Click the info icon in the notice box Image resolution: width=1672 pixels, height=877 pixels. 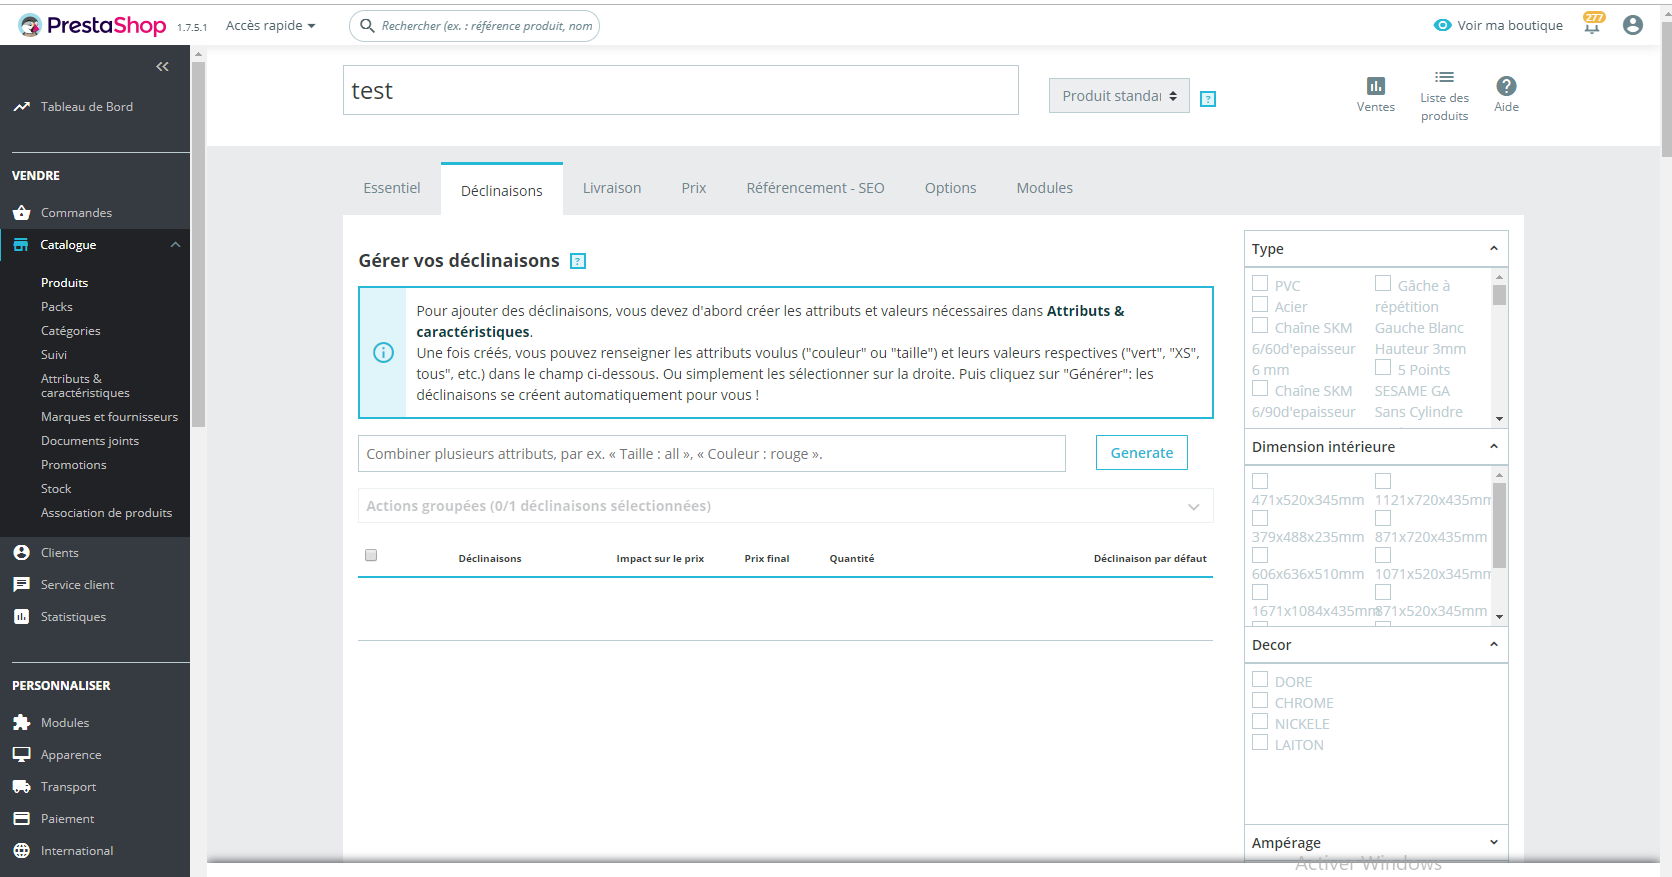[x=383, y=352]
